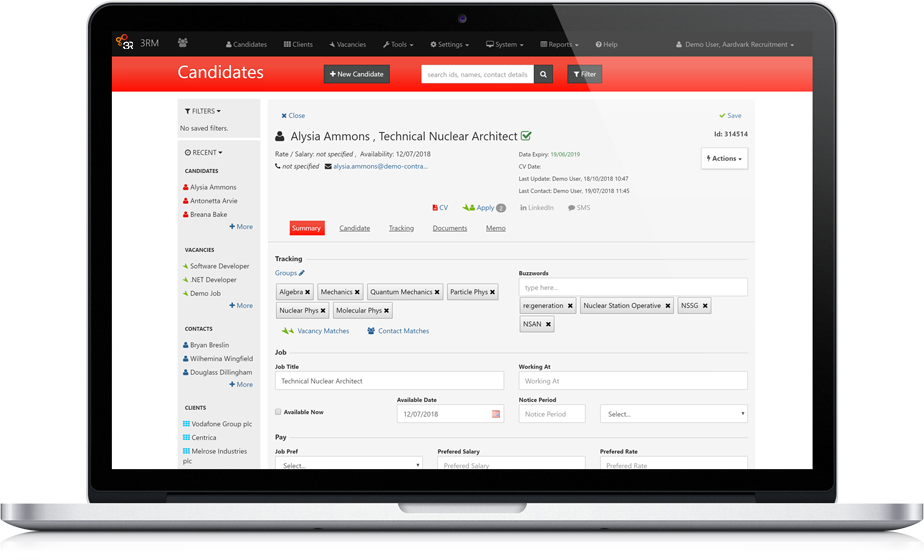Save the candidate record
The image size is (924, 560).
point(730,116)
